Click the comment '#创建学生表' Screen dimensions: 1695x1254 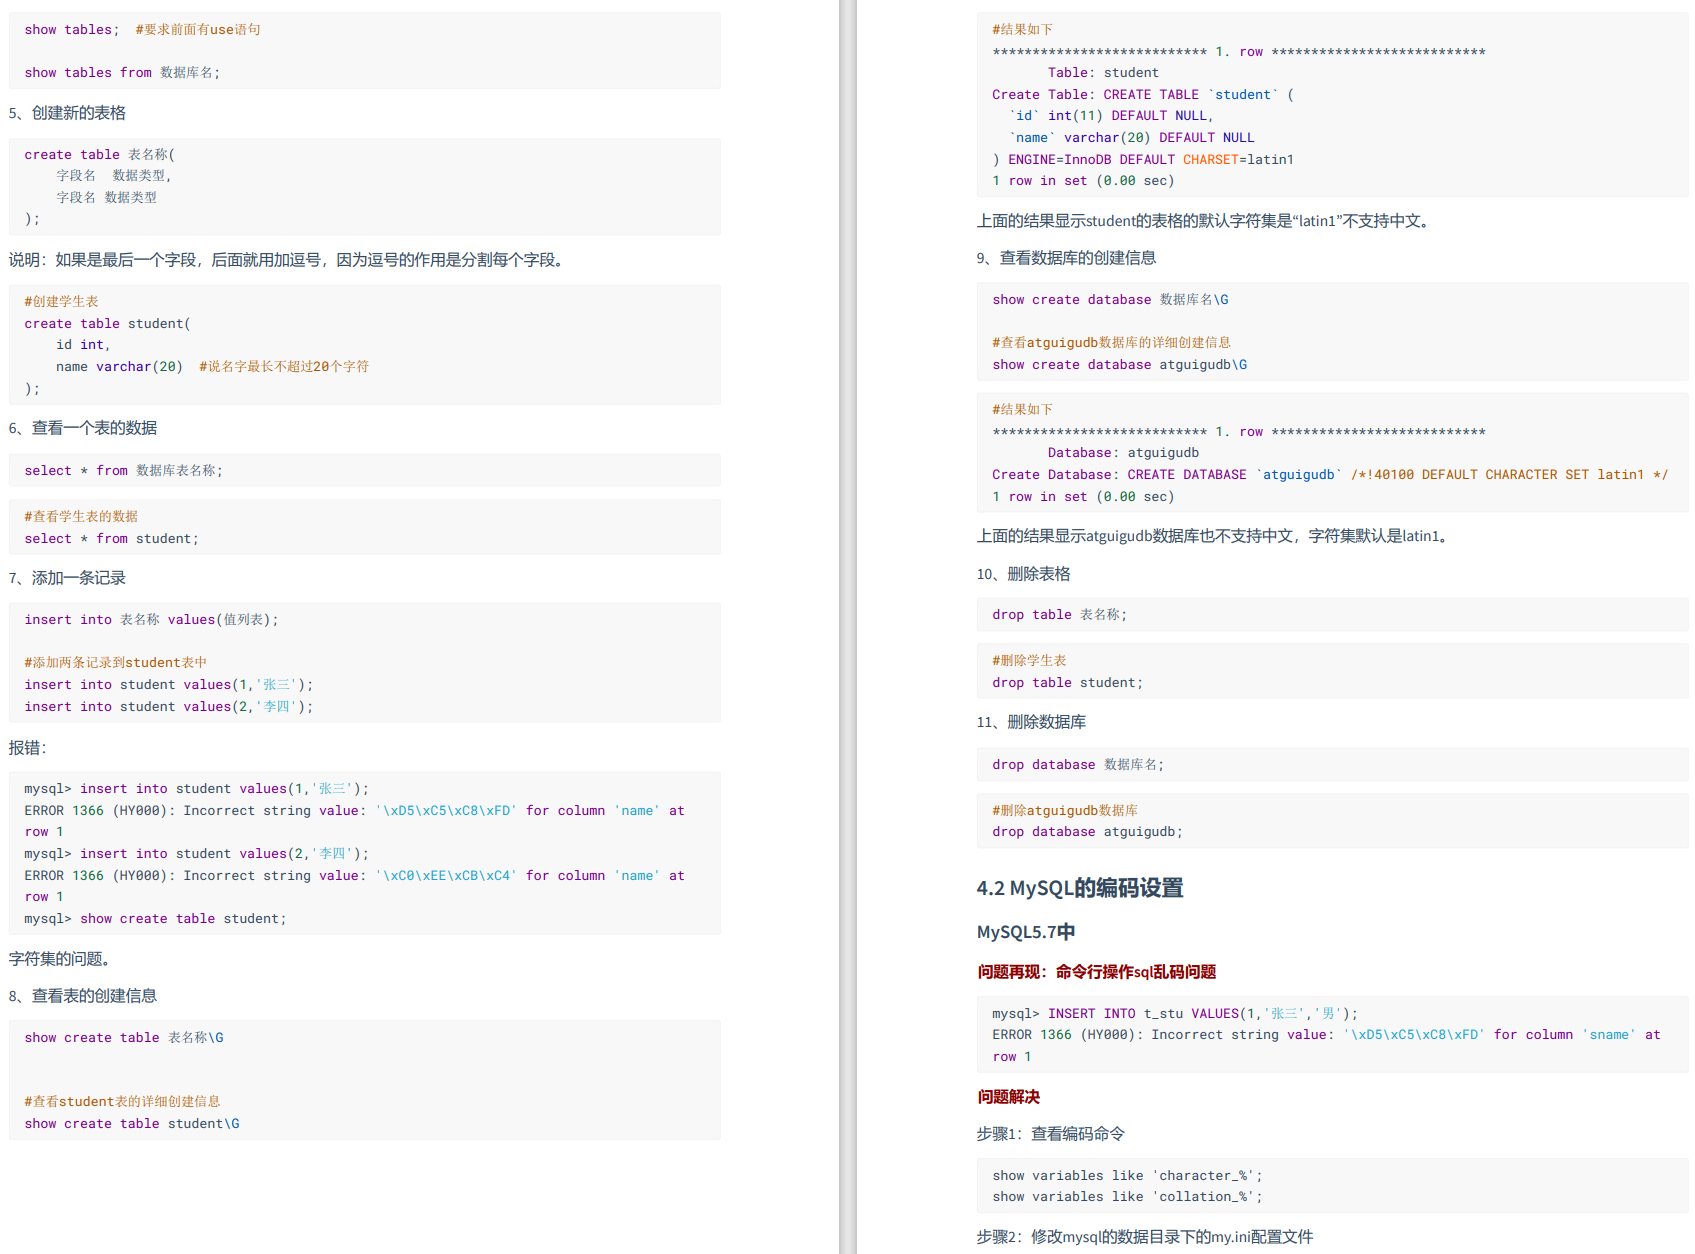pyautogui.click(x=61, y=302)
